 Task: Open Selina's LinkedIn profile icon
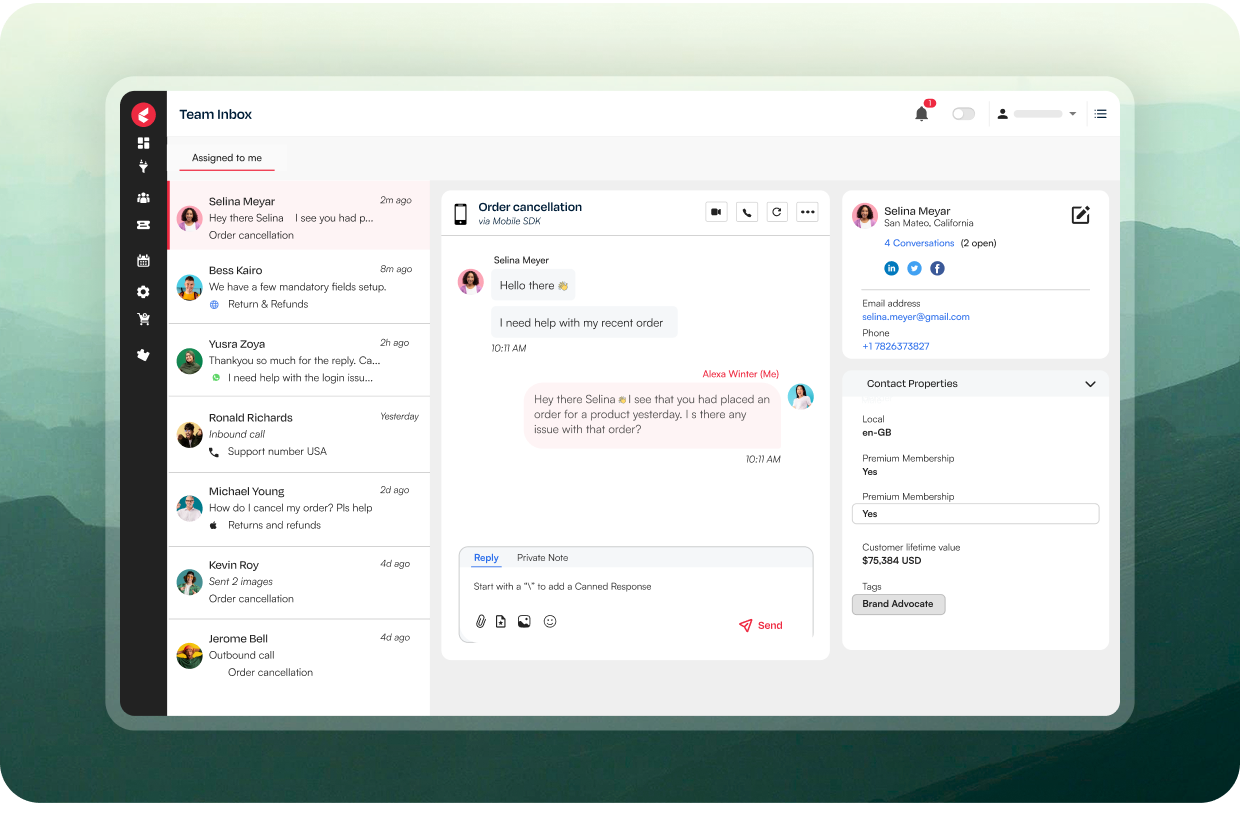coord(891,268)
